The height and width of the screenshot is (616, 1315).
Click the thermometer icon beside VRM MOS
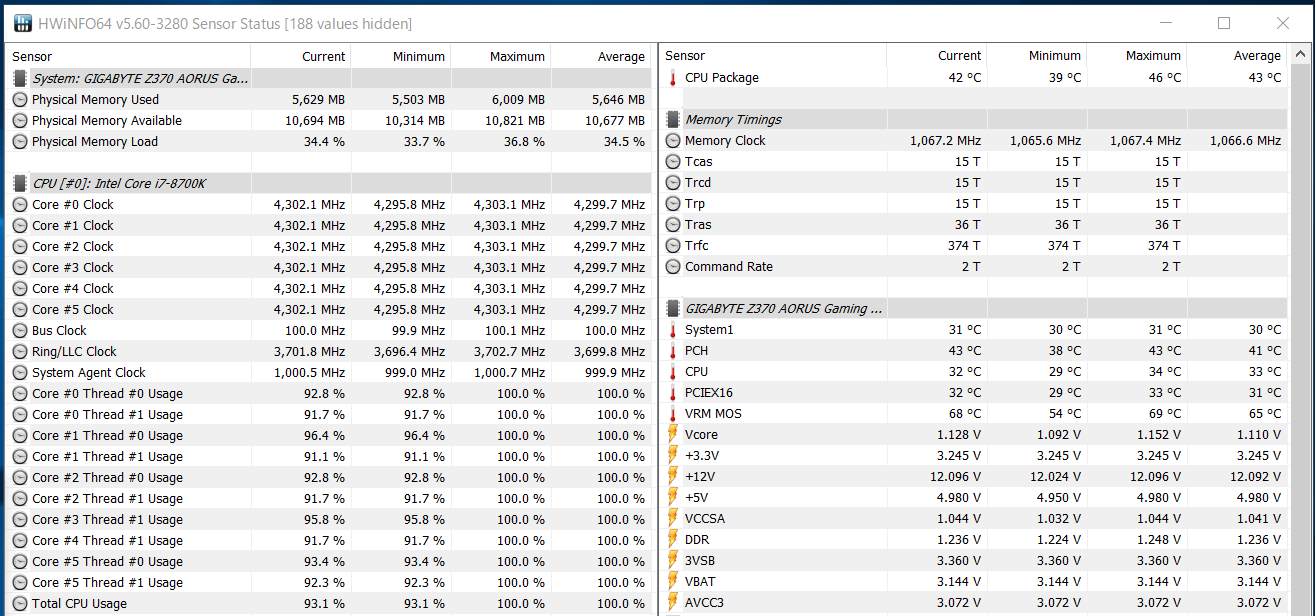(673, 414)
